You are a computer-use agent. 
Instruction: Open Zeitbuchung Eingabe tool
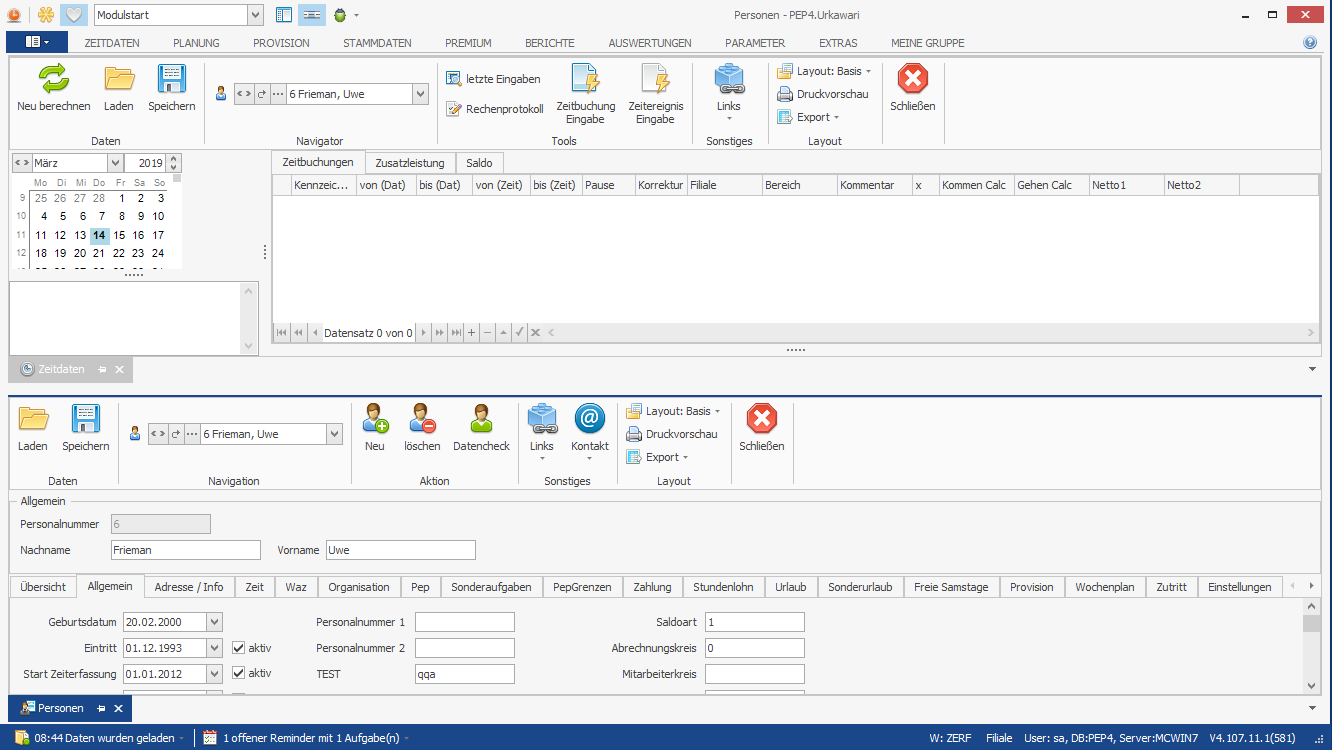585,80
